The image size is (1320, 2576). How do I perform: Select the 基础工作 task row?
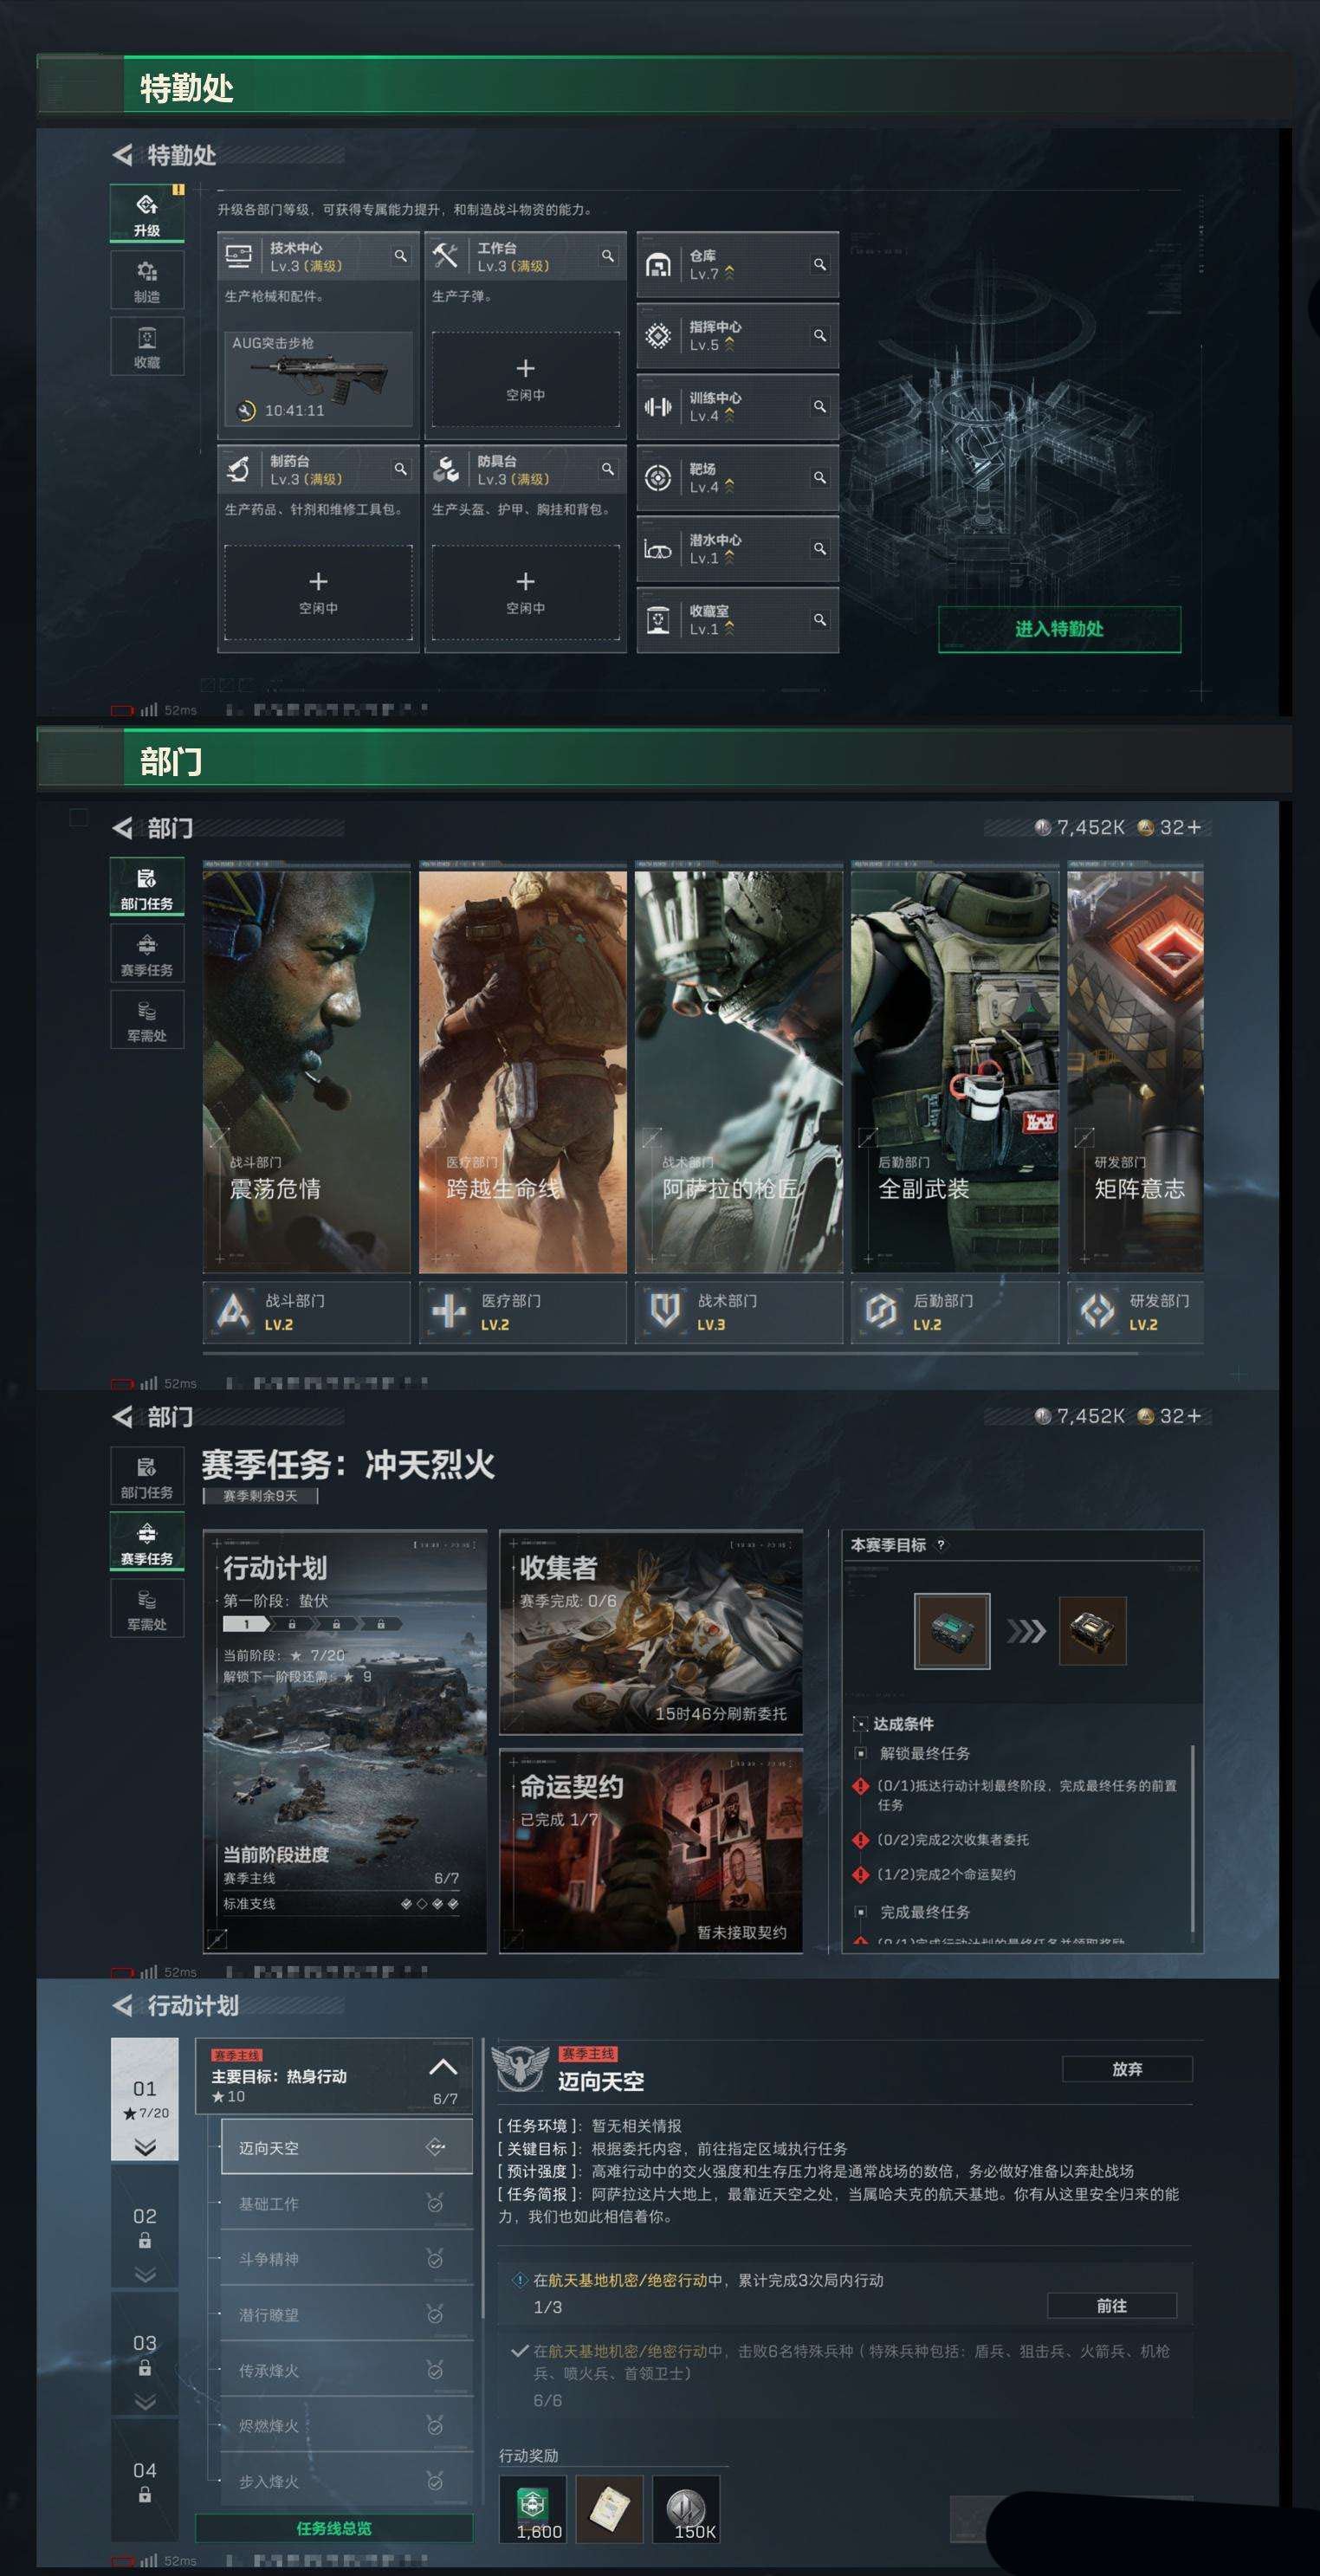click(x=346, y=2203)
